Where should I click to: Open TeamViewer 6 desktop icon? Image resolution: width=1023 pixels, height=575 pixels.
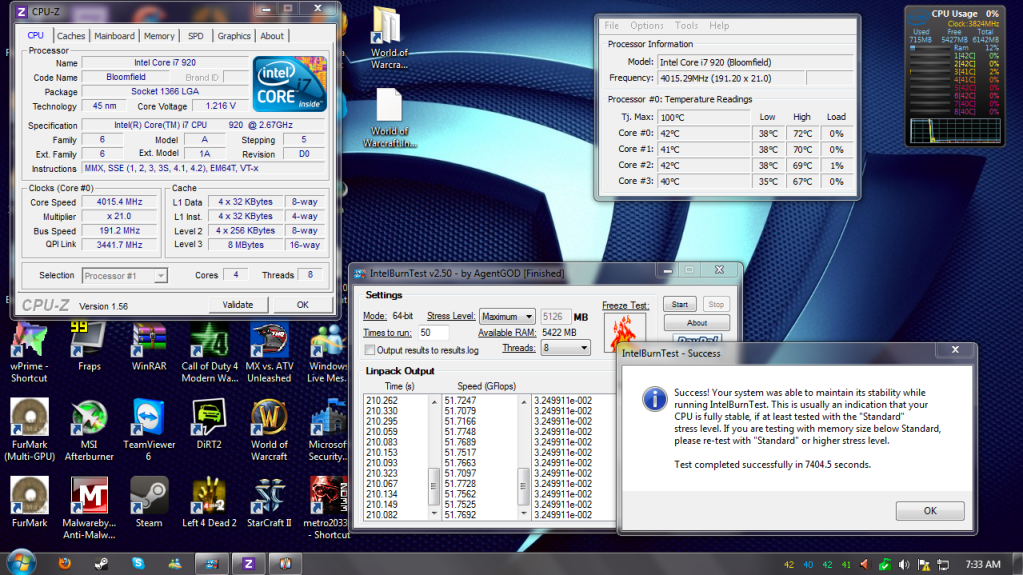coord(149,418)
